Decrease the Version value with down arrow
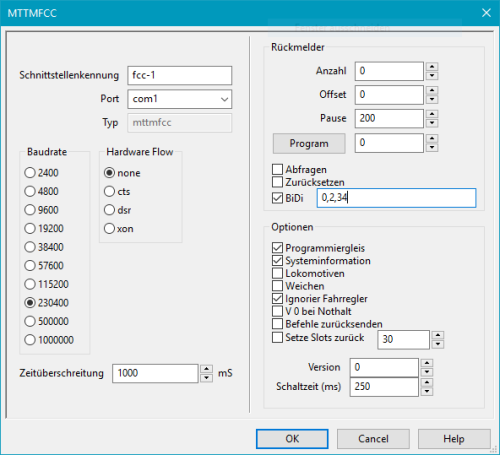 coord(427,372)
